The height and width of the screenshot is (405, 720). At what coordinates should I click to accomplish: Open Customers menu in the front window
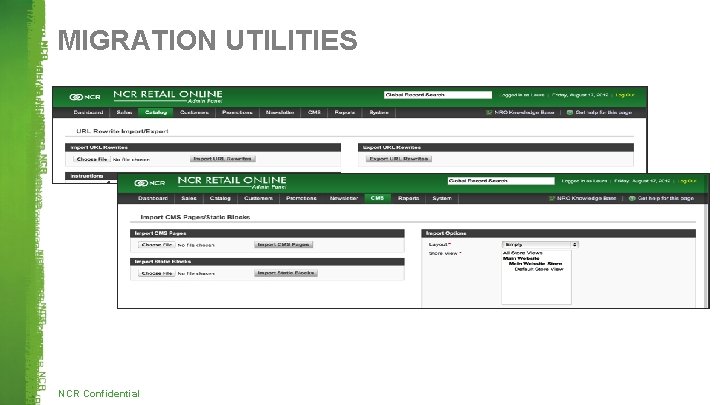(259, 198)
